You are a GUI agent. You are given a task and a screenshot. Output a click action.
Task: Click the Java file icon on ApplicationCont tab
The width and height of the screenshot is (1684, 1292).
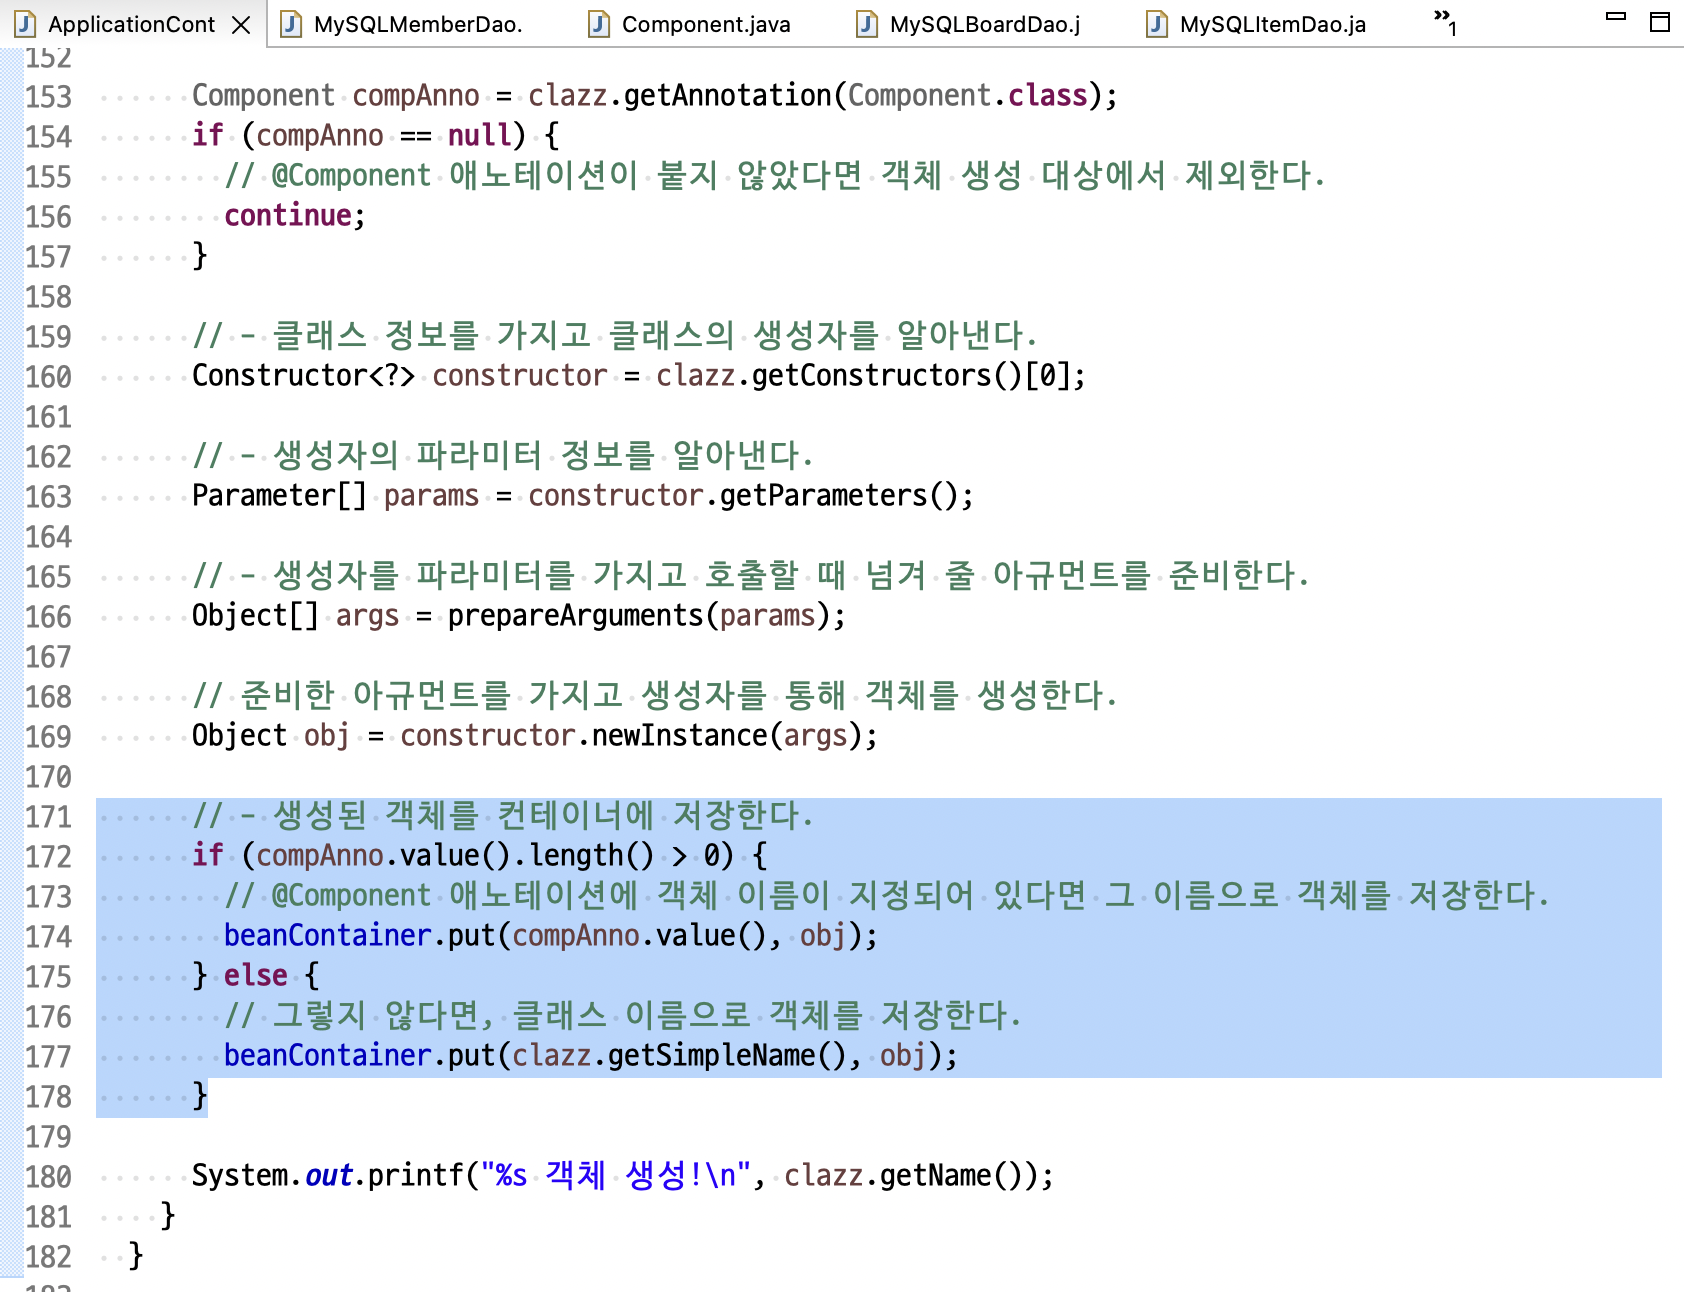pos(25,24)
